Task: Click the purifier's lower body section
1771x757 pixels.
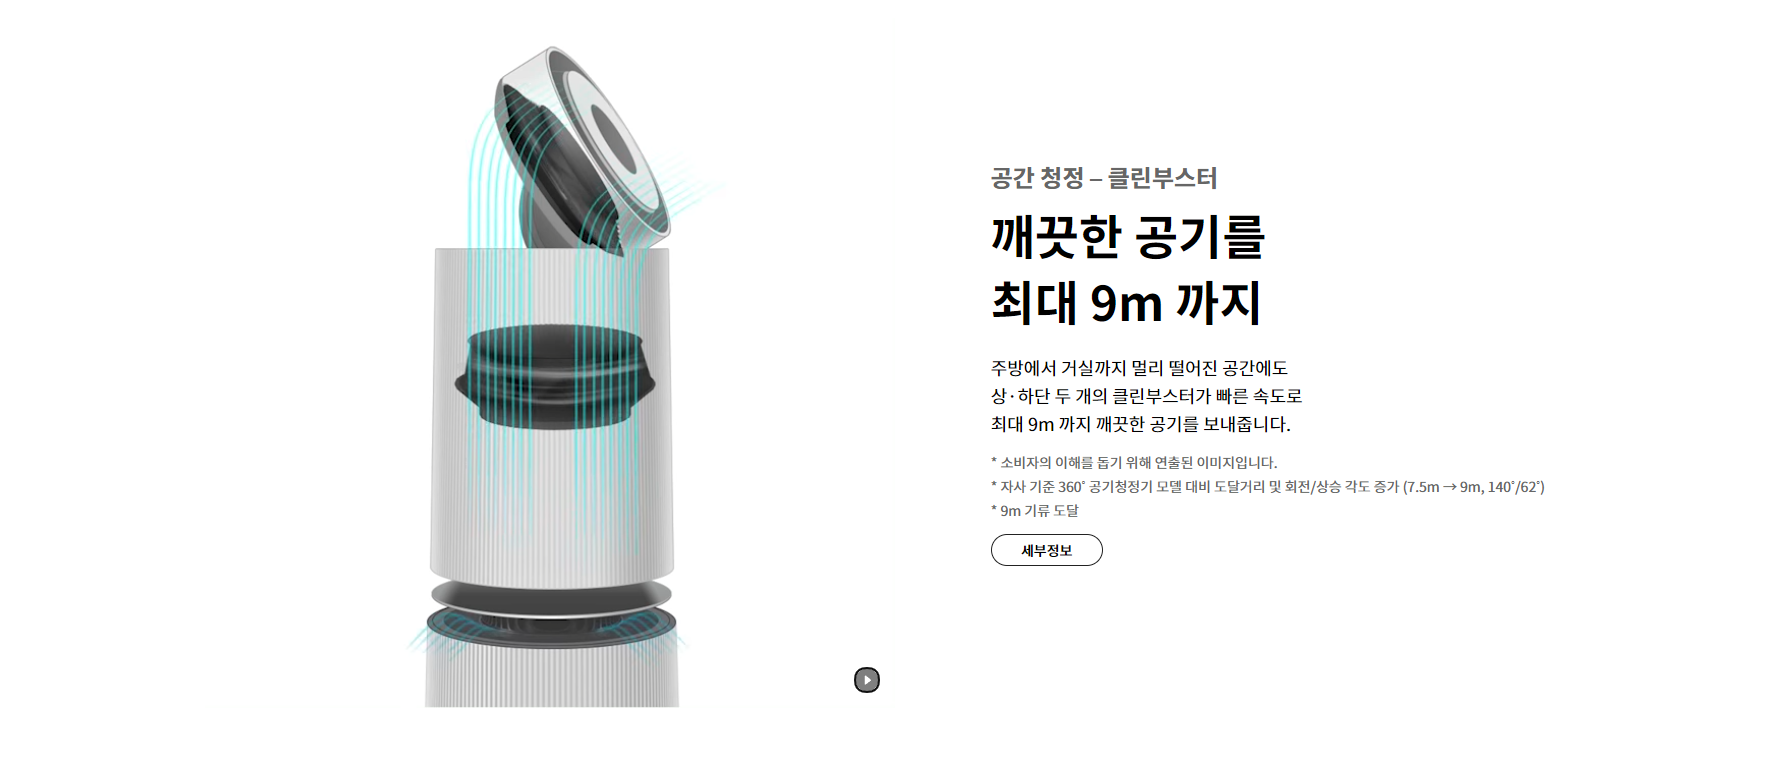Action: [552, 678]
